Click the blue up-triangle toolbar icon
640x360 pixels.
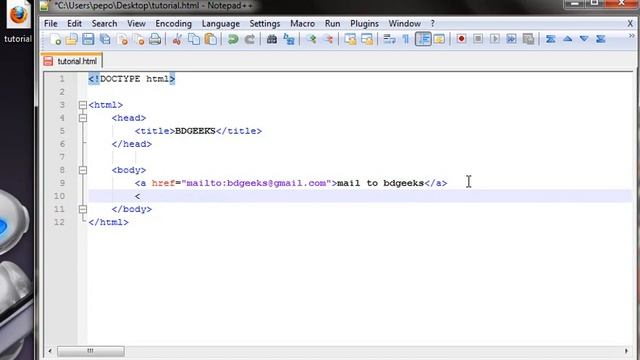click(567, 39)
